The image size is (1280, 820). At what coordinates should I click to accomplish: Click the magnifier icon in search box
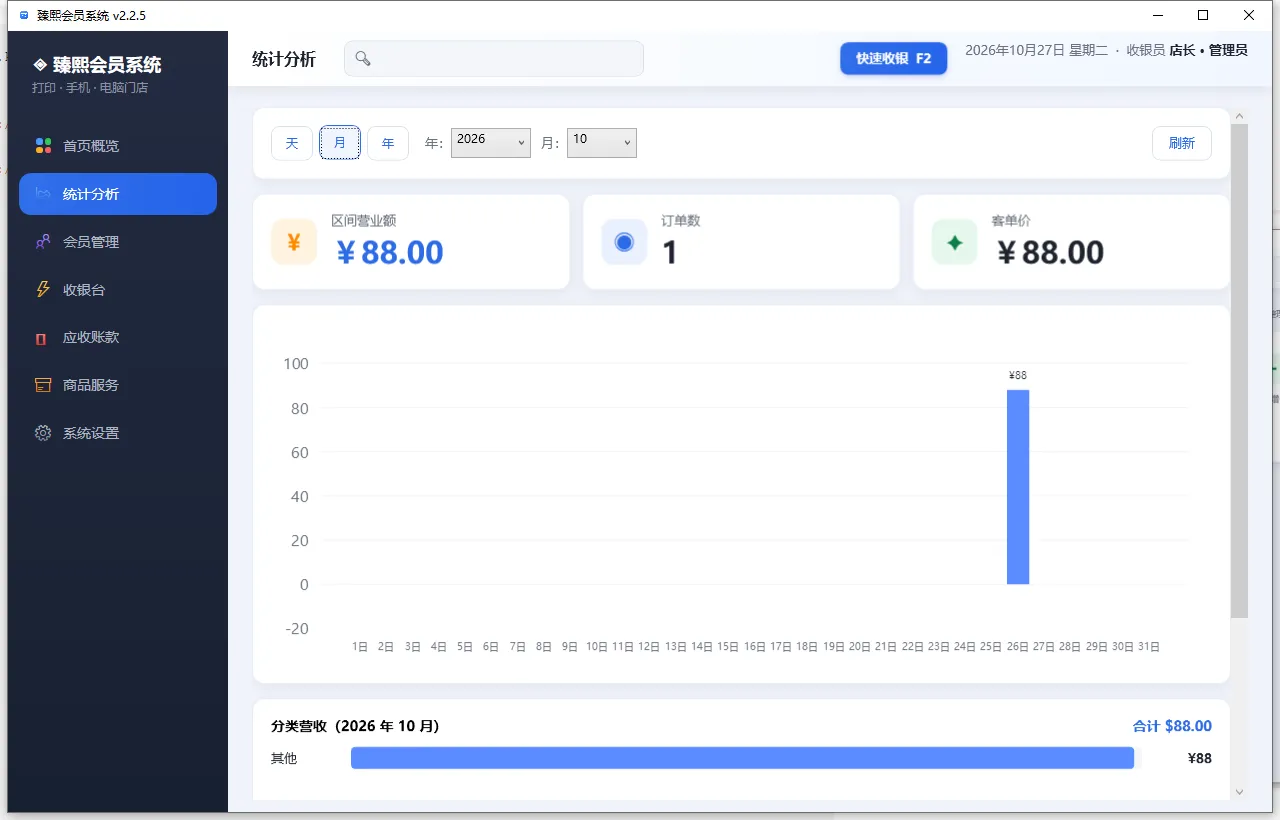point(363,59)
